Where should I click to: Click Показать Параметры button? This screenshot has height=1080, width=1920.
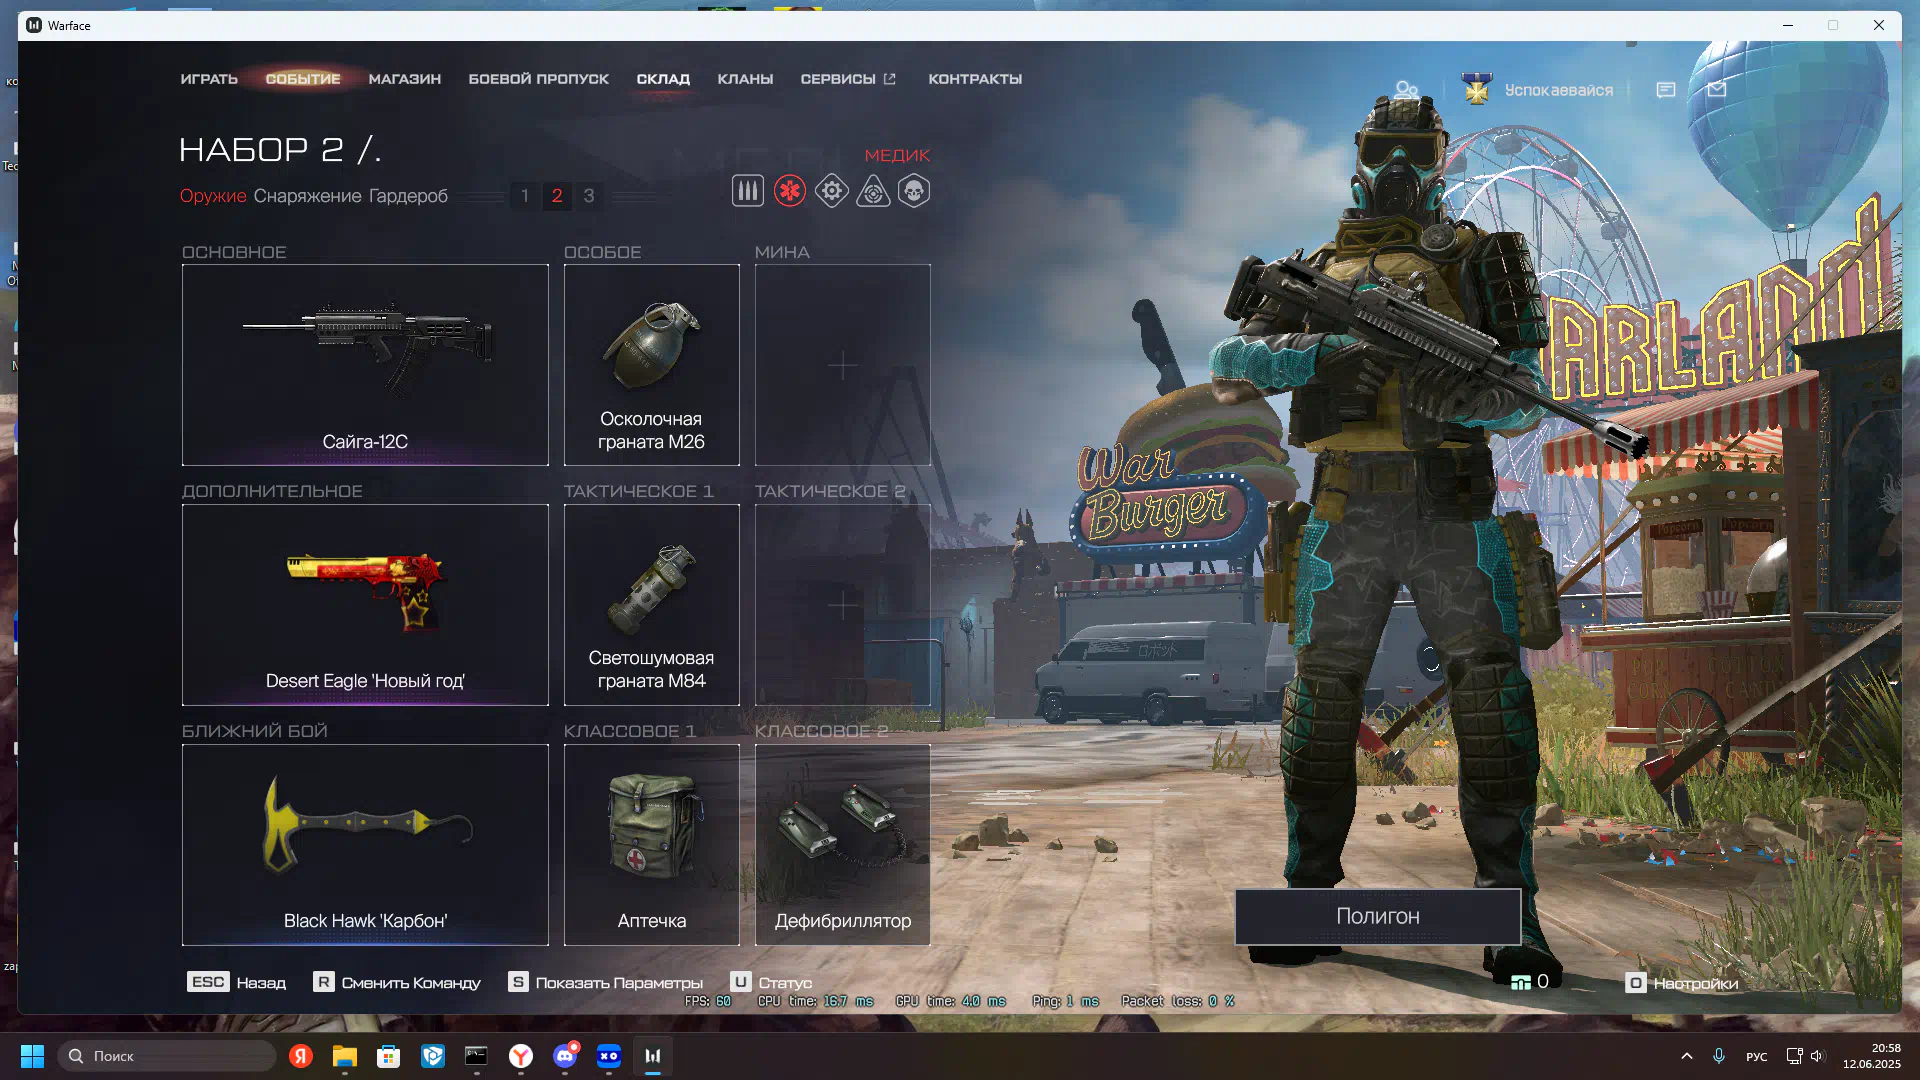coord(606,983)
